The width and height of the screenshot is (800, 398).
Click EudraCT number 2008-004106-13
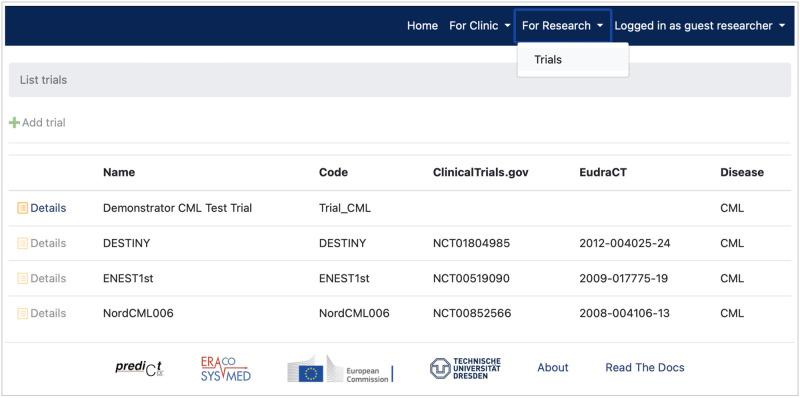pyautogui.click(x=624, y=313)
